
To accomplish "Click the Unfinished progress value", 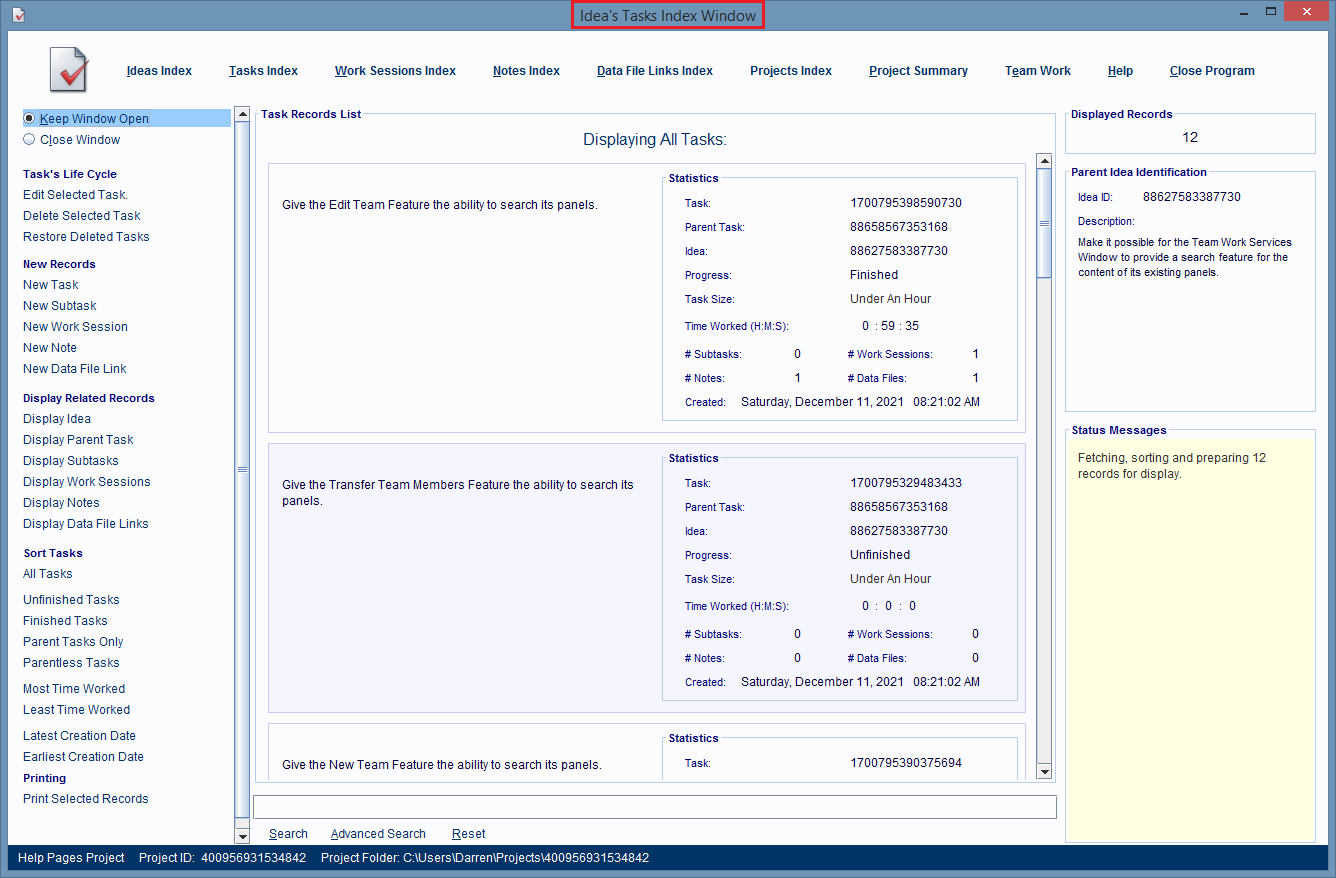I will 880,555.
